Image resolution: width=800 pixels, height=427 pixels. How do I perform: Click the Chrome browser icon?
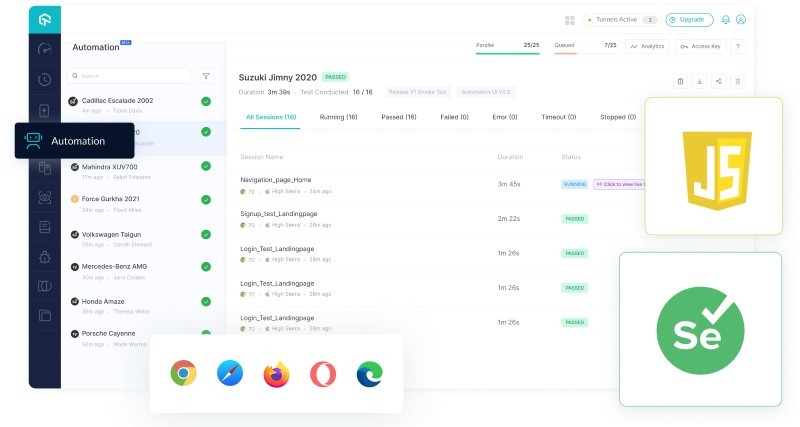coord(184,373)
